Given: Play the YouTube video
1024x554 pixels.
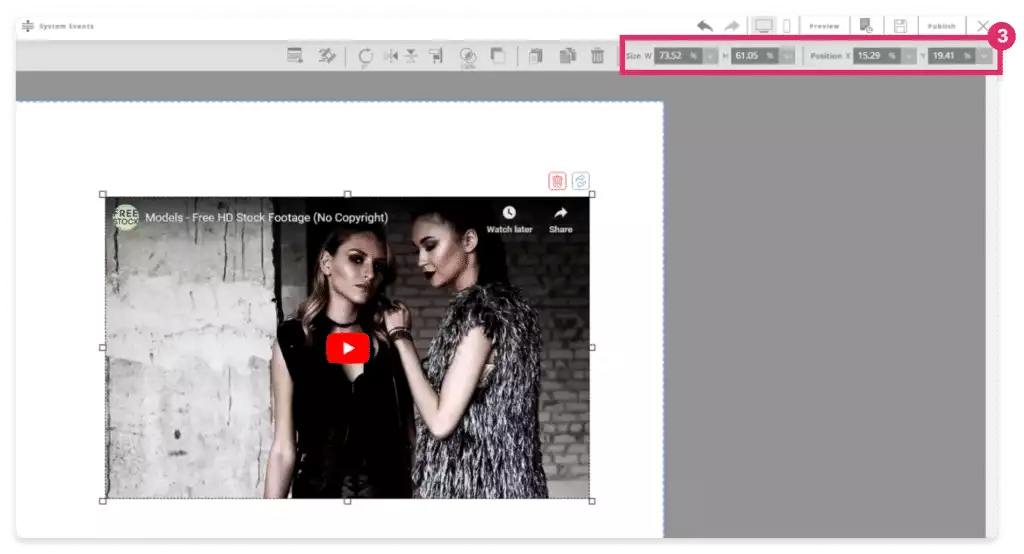Looking at the screenshot, I should pyautogui.click(x=347, y=348).
